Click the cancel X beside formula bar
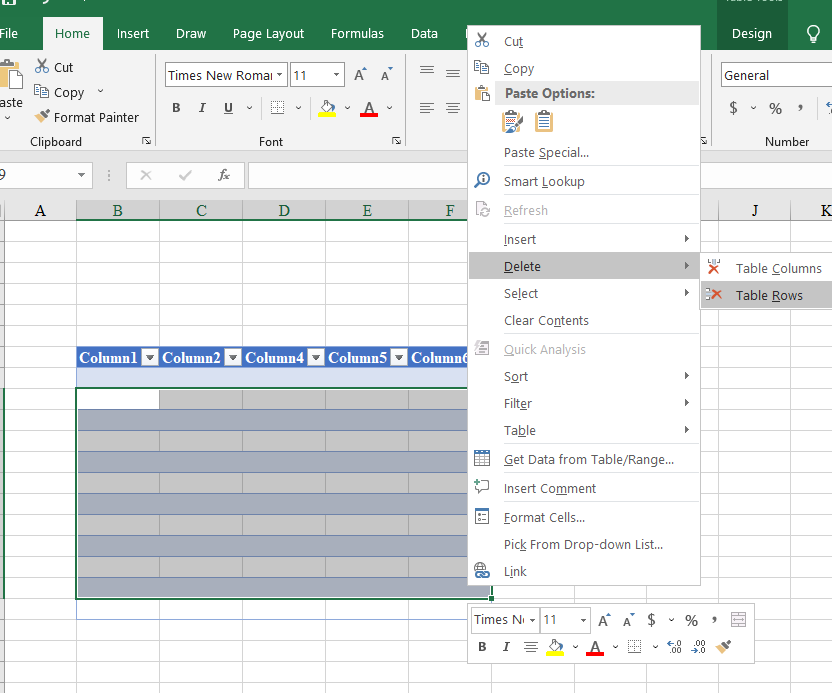 (146, 175)
